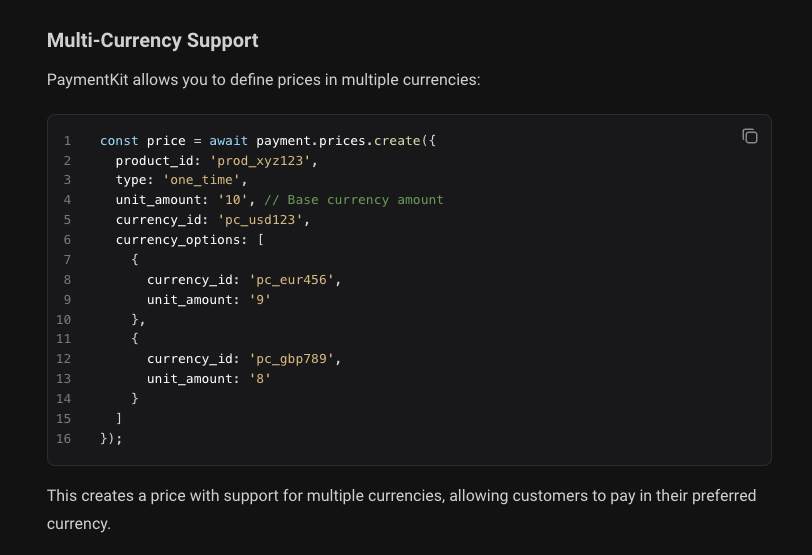The image size is (812, 555).
Task: Click the await keyword in line 1
Action: click(x=228, y=141)
